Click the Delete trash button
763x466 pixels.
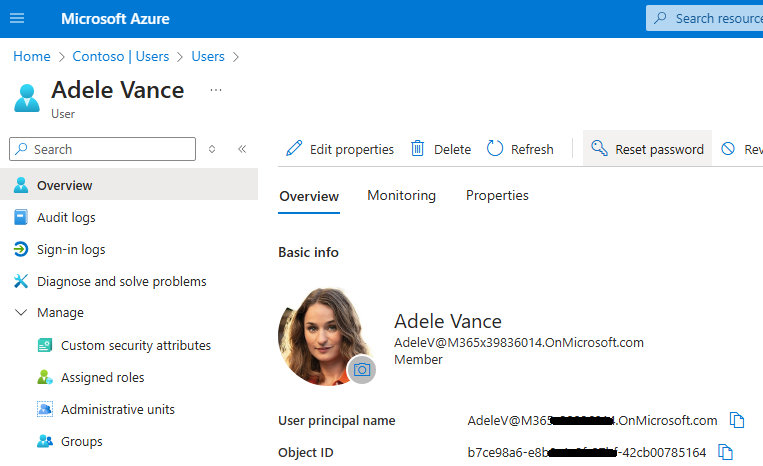(x=441, y=149)
